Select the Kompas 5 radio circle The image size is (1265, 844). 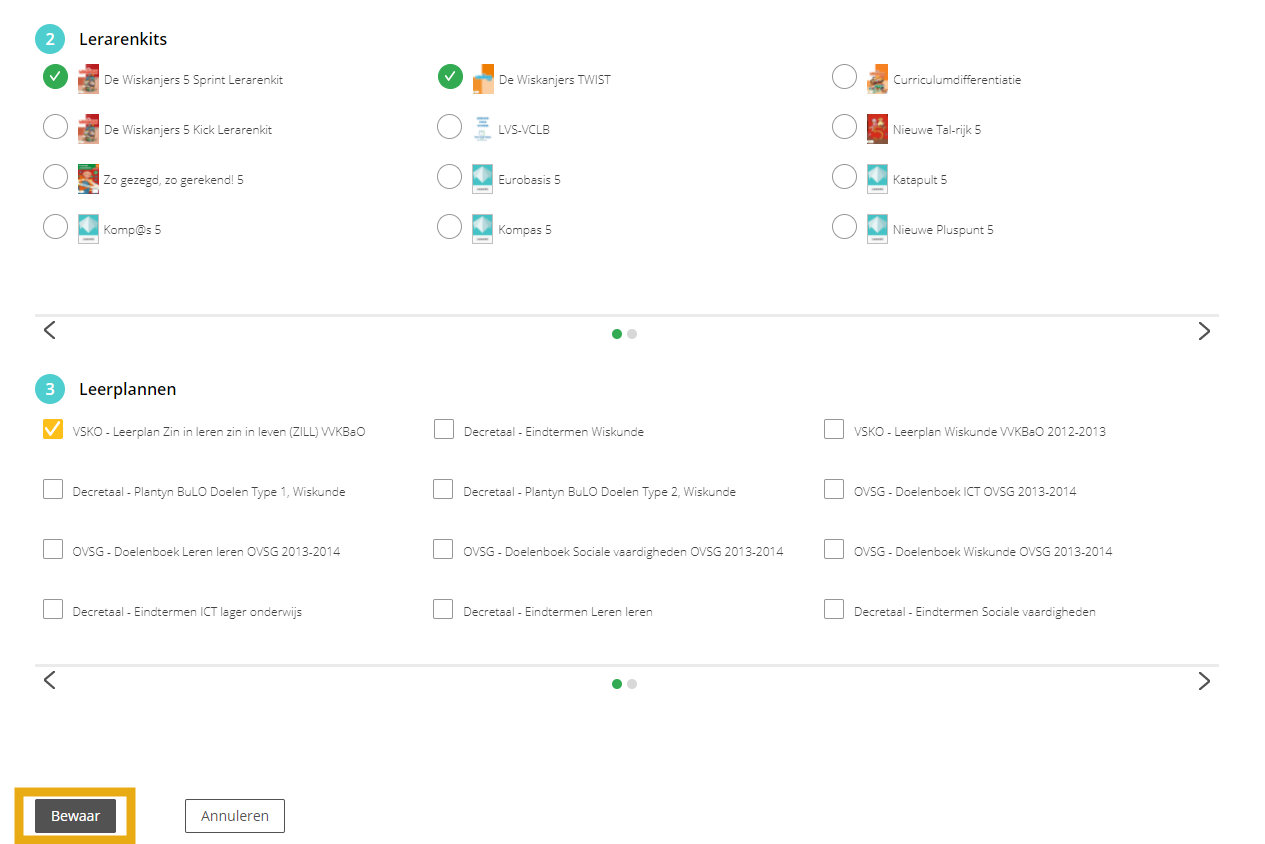tap(450, 227)
